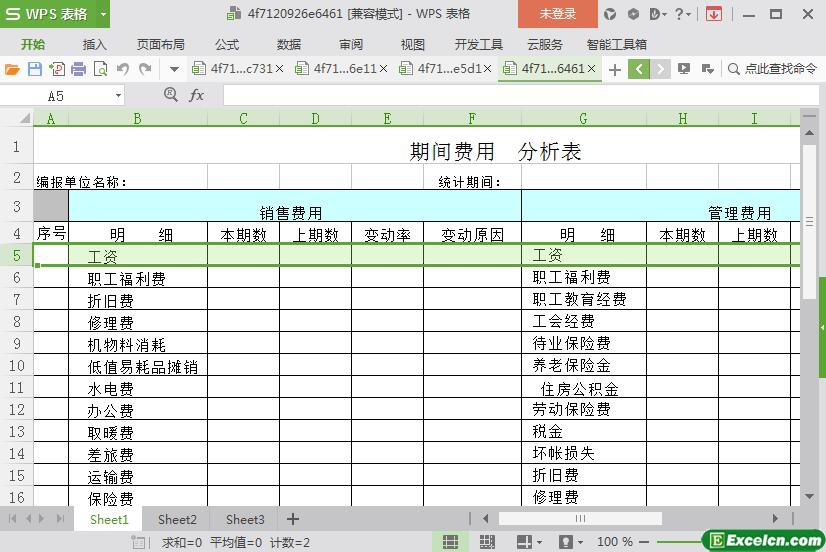
Task: Undo the last action
Action: pyautogui.click(x=123, y=69)
